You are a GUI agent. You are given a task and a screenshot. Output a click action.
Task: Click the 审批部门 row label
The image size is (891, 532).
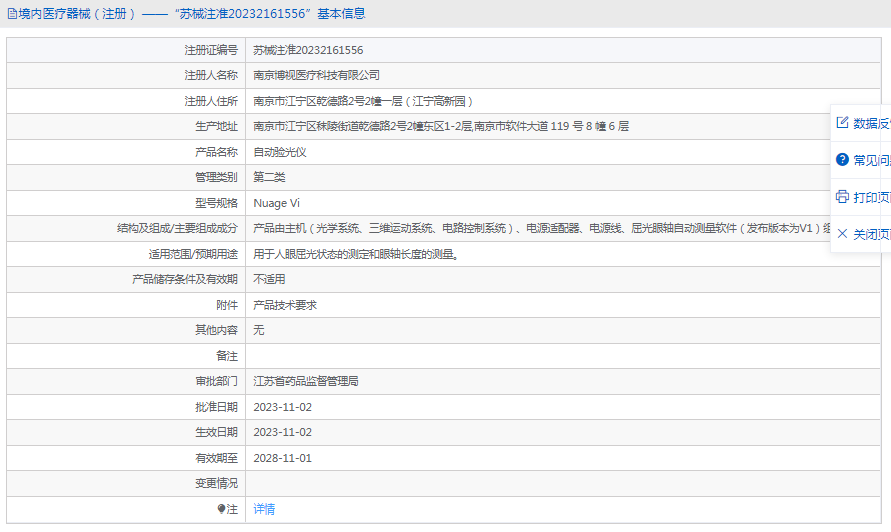(216, 381)
